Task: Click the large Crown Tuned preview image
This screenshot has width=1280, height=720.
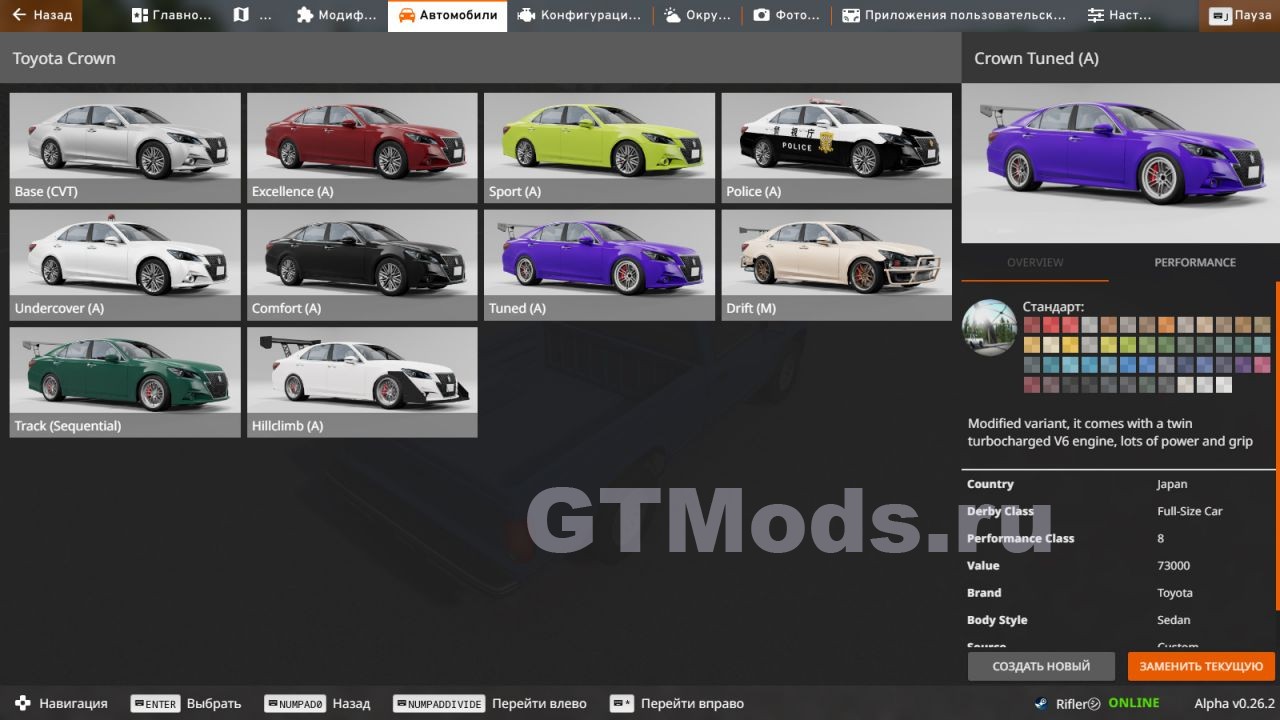Action: [1119, 163]
